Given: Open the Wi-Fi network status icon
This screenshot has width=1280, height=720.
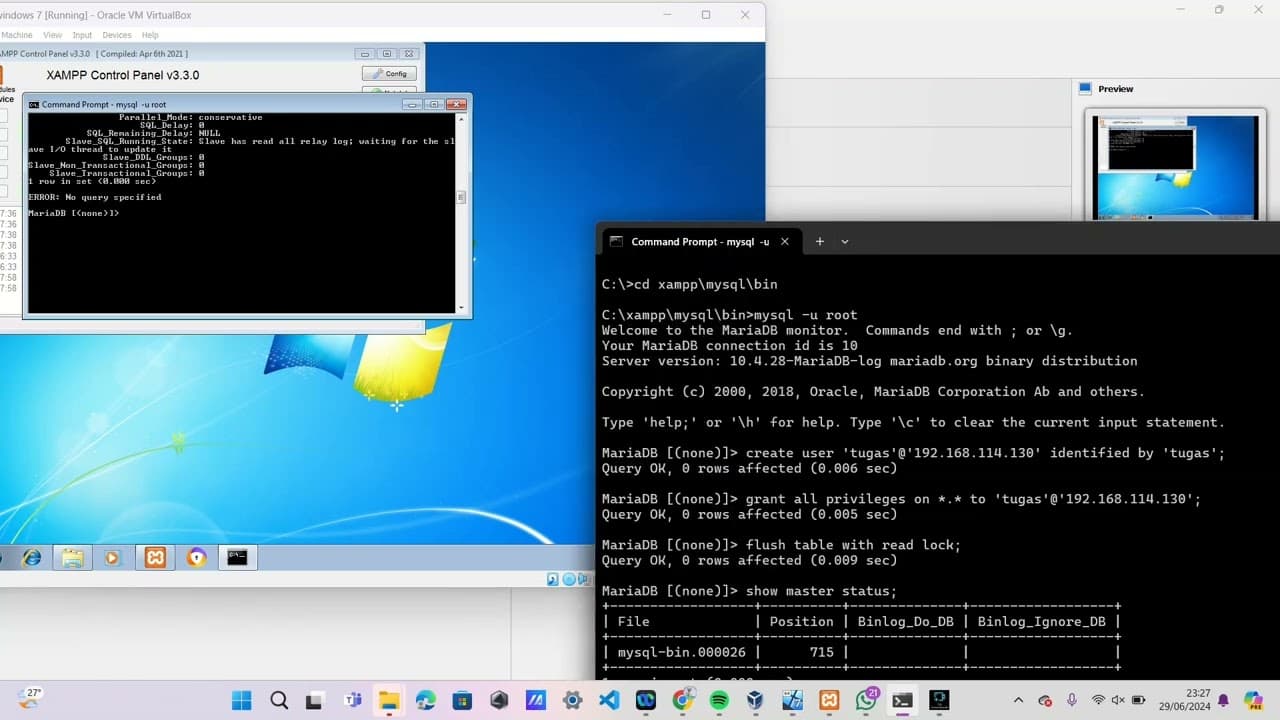Looking at the screenshot, I should [x=1098, y=700].
